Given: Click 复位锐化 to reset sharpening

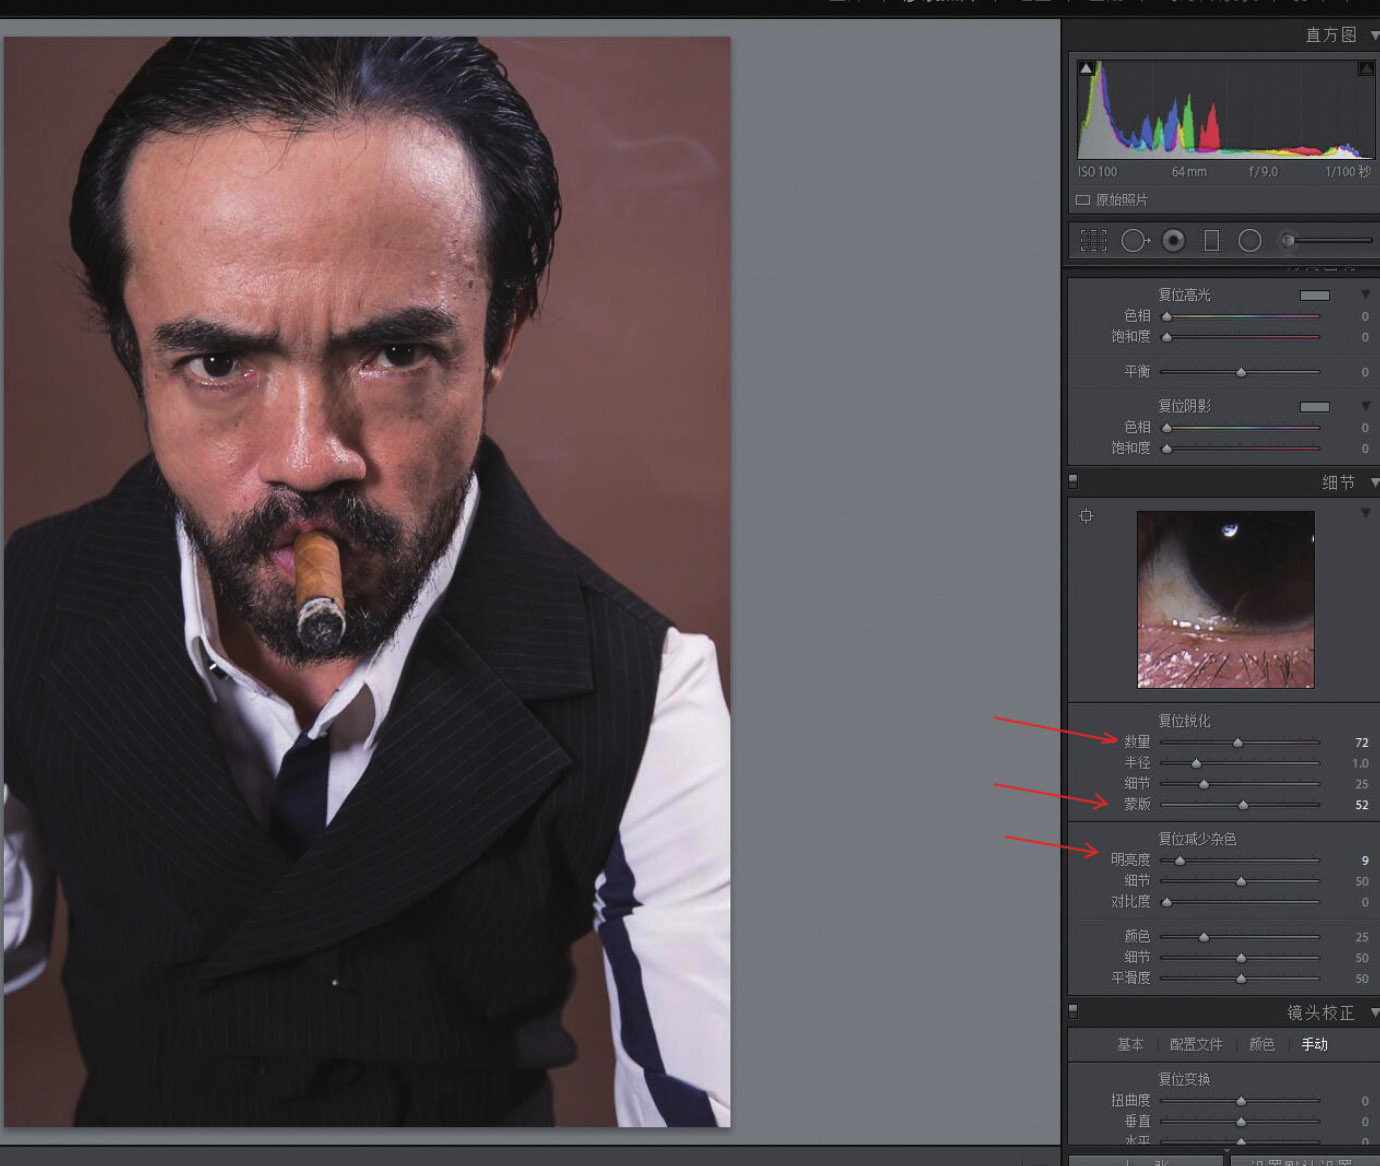Looking at the screenshot, I should pyautogui.click(x=1184, y=720).
